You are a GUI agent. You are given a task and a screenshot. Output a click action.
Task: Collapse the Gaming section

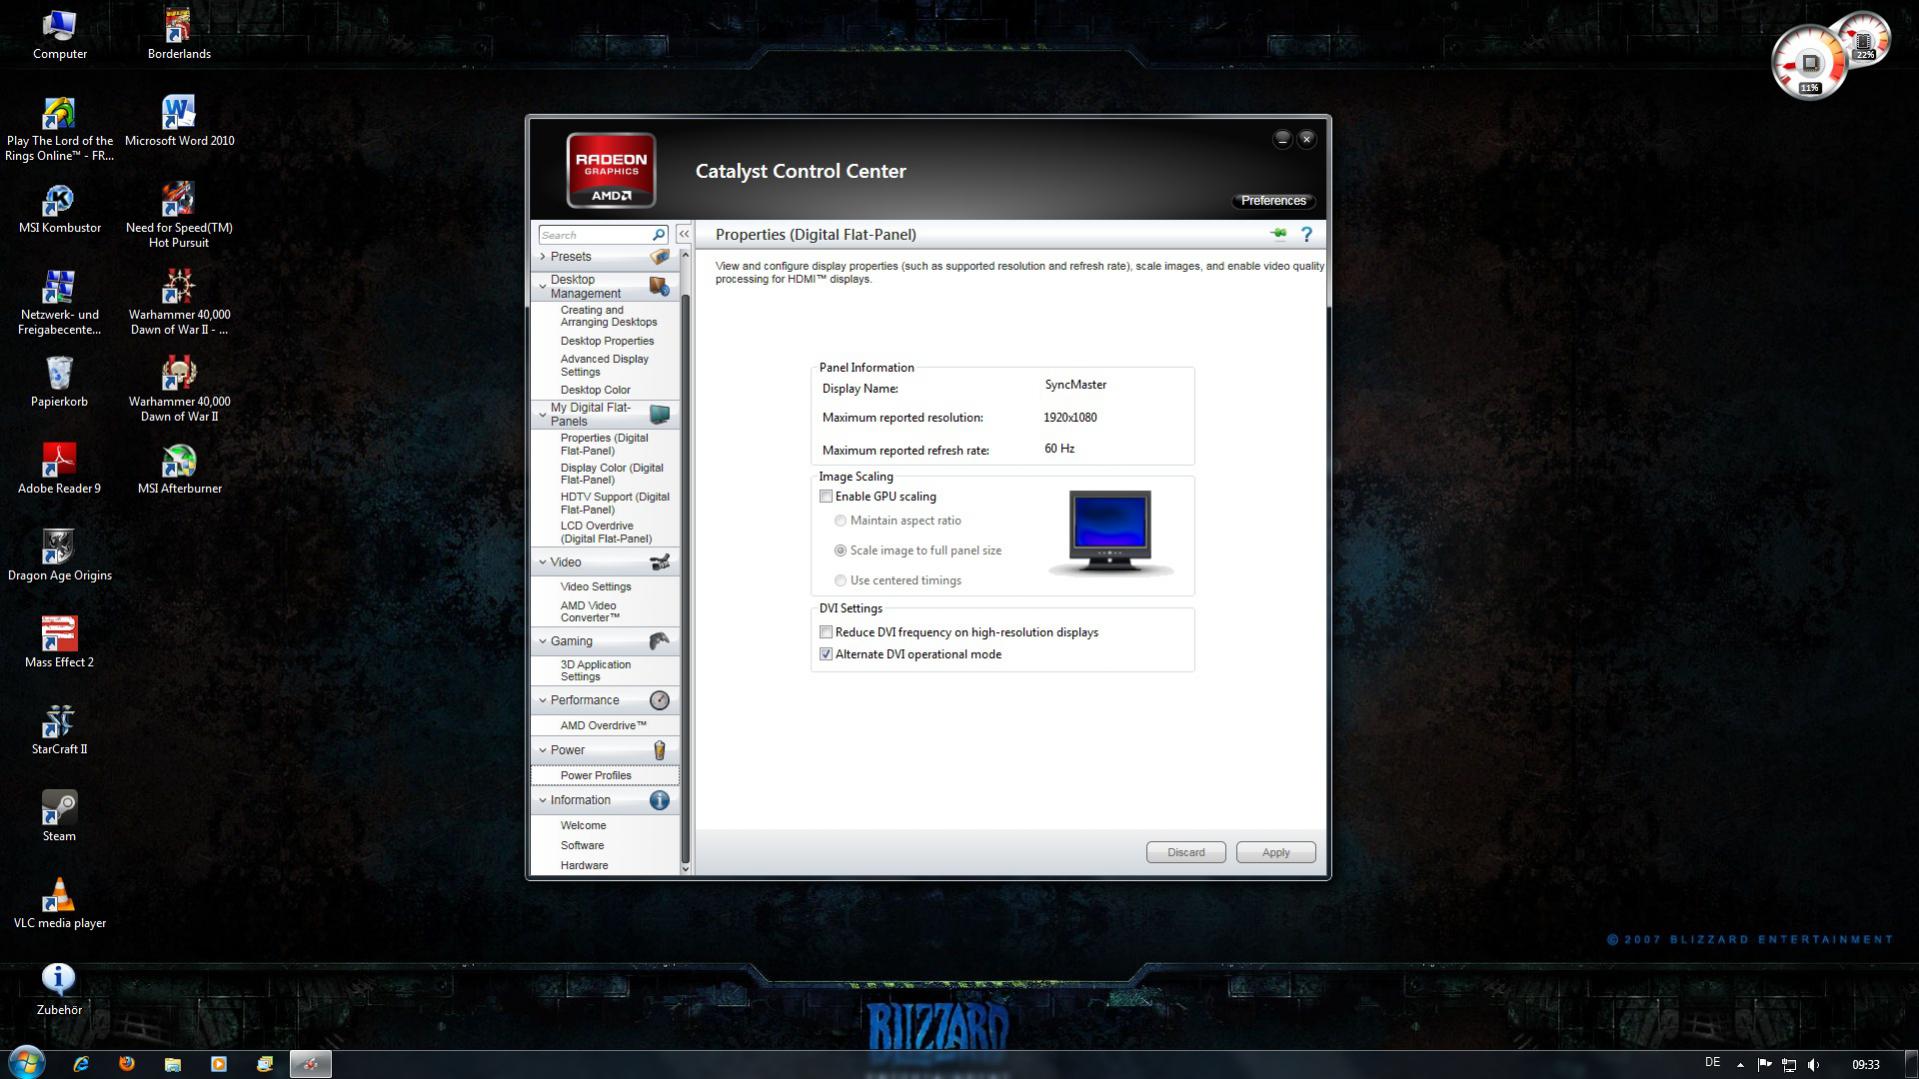pyautogui.click(x=543, y=641)
